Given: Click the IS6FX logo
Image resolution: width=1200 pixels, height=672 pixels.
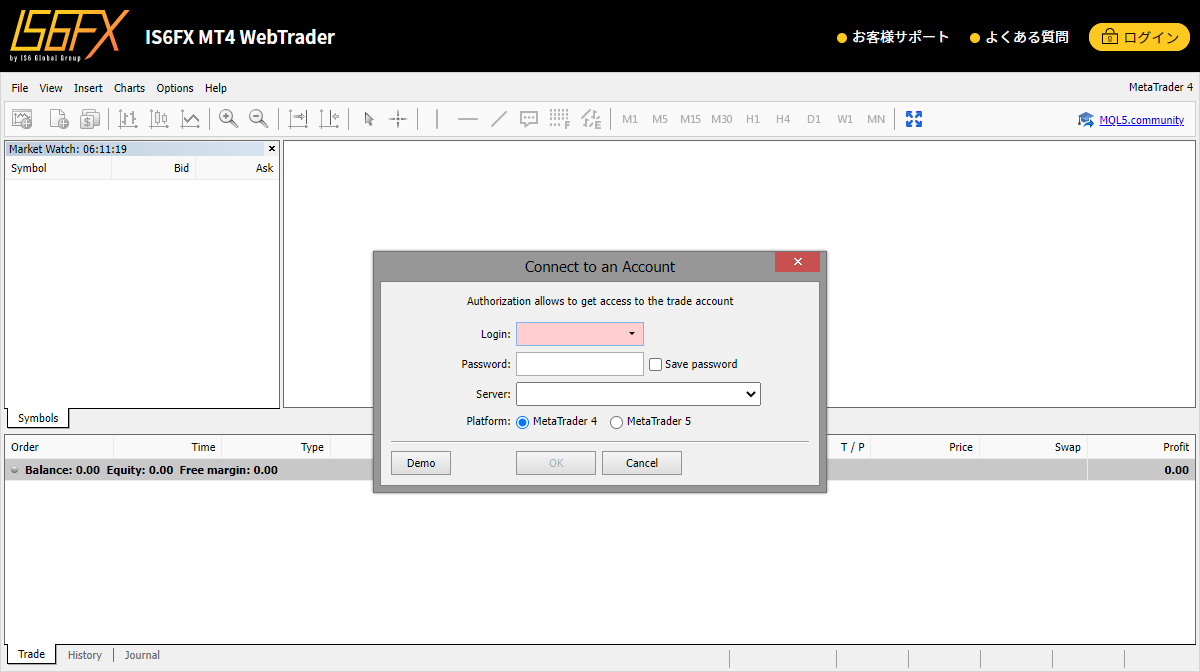Looking at the screenshot, I should point(69,36).
